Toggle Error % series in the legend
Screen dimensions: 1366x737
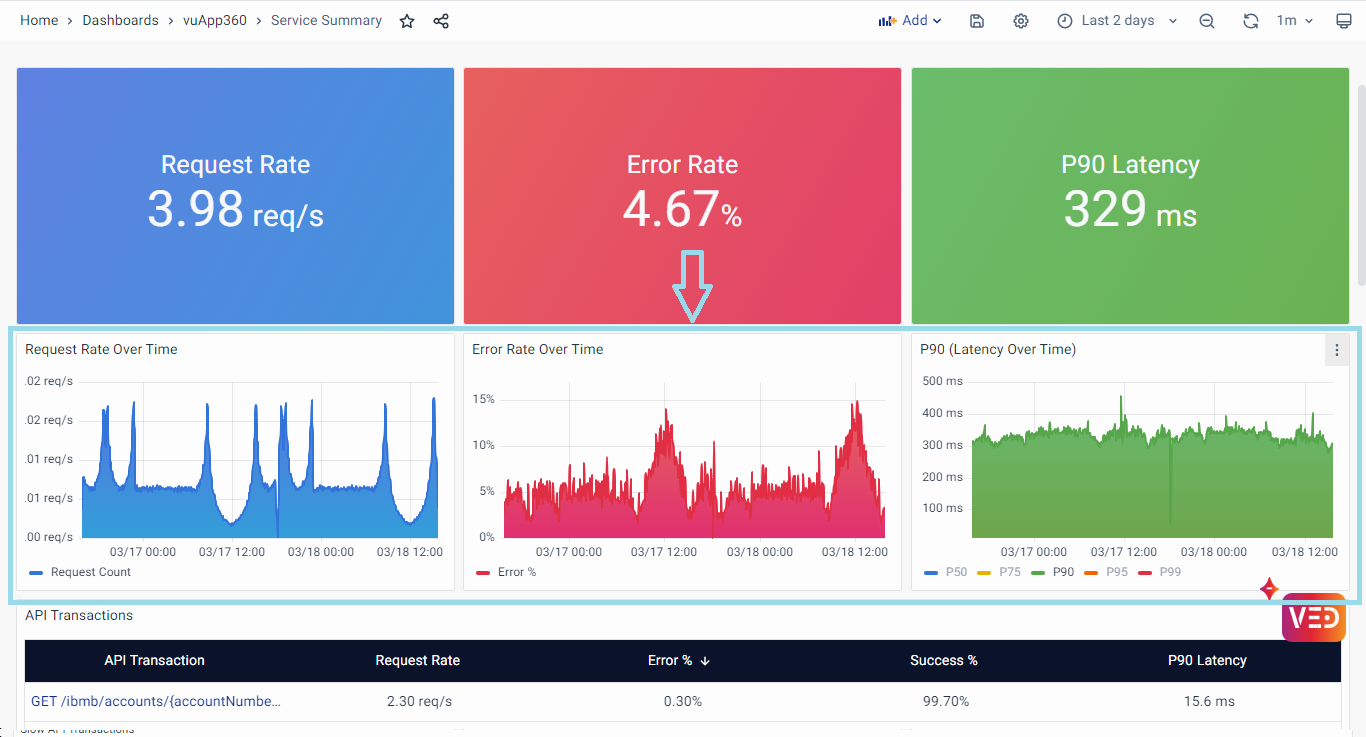(516, 572)
